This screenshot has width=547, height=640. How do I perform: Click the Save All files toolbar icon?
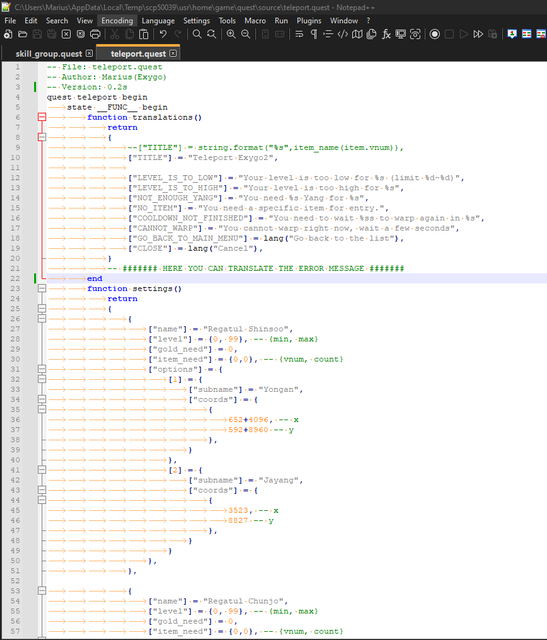pos(51,34)
